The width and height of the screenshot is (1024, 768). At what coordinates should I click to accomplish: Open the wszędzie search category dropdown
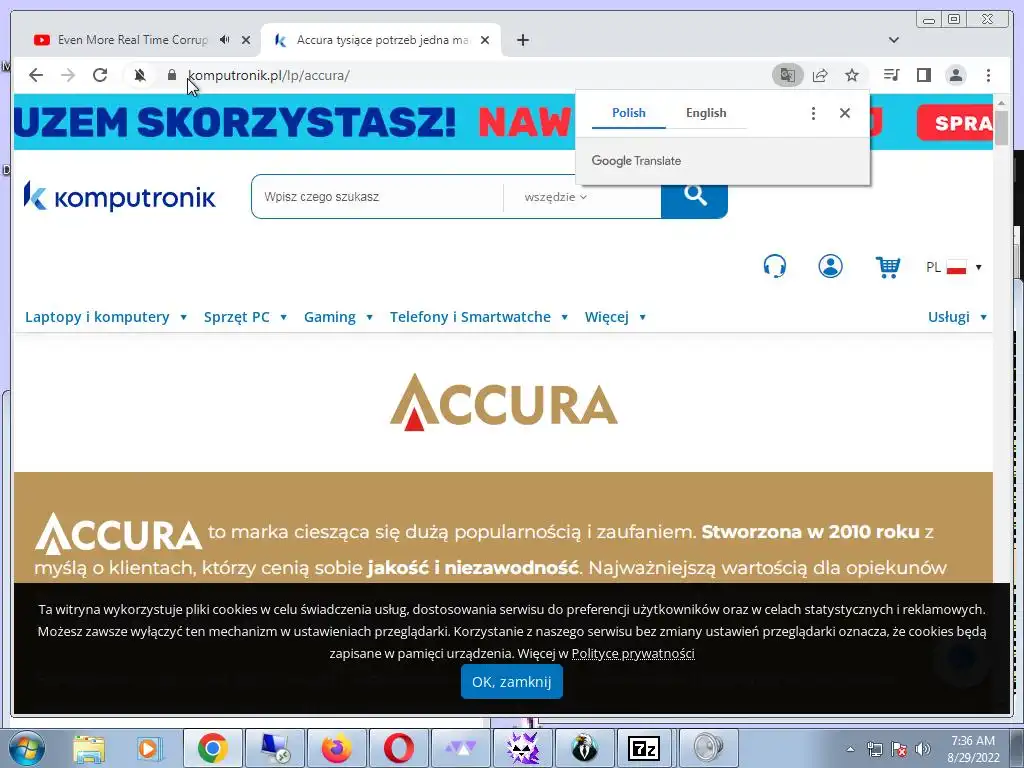(x=555, y=197)
